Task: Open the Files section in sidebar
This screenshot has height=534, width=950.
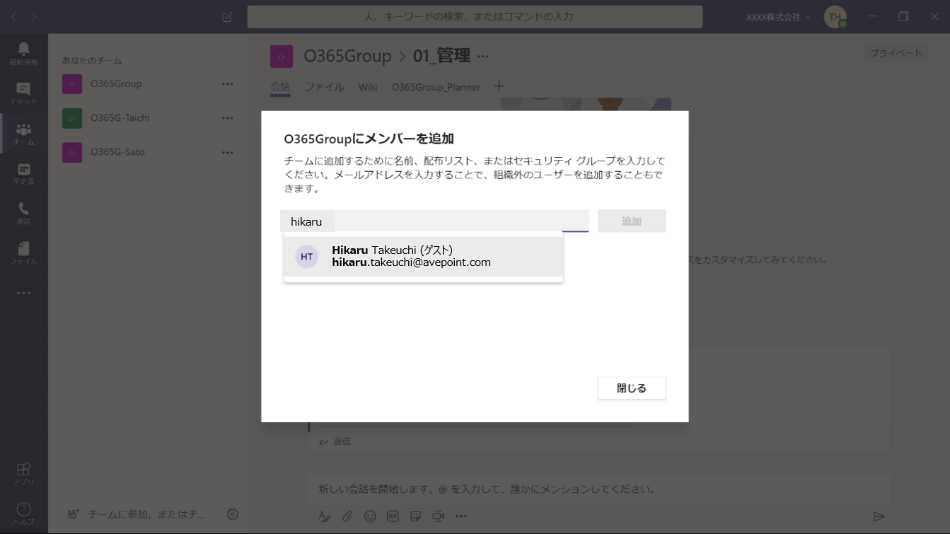Action: click(x=24, y=253)
